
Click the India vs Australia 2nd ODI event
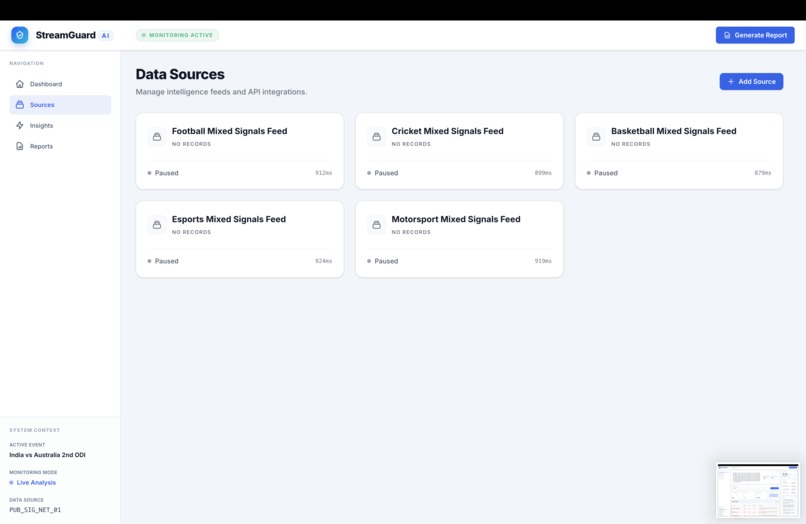(x=47, y=455)
